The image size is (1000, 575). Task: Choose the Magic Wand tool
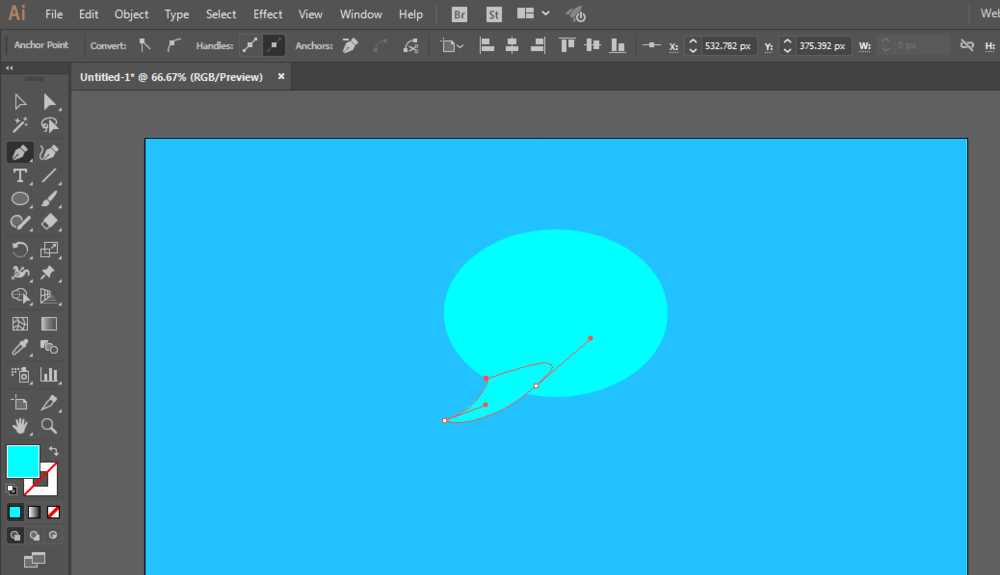pyautogui.click(x=20, y=126)
